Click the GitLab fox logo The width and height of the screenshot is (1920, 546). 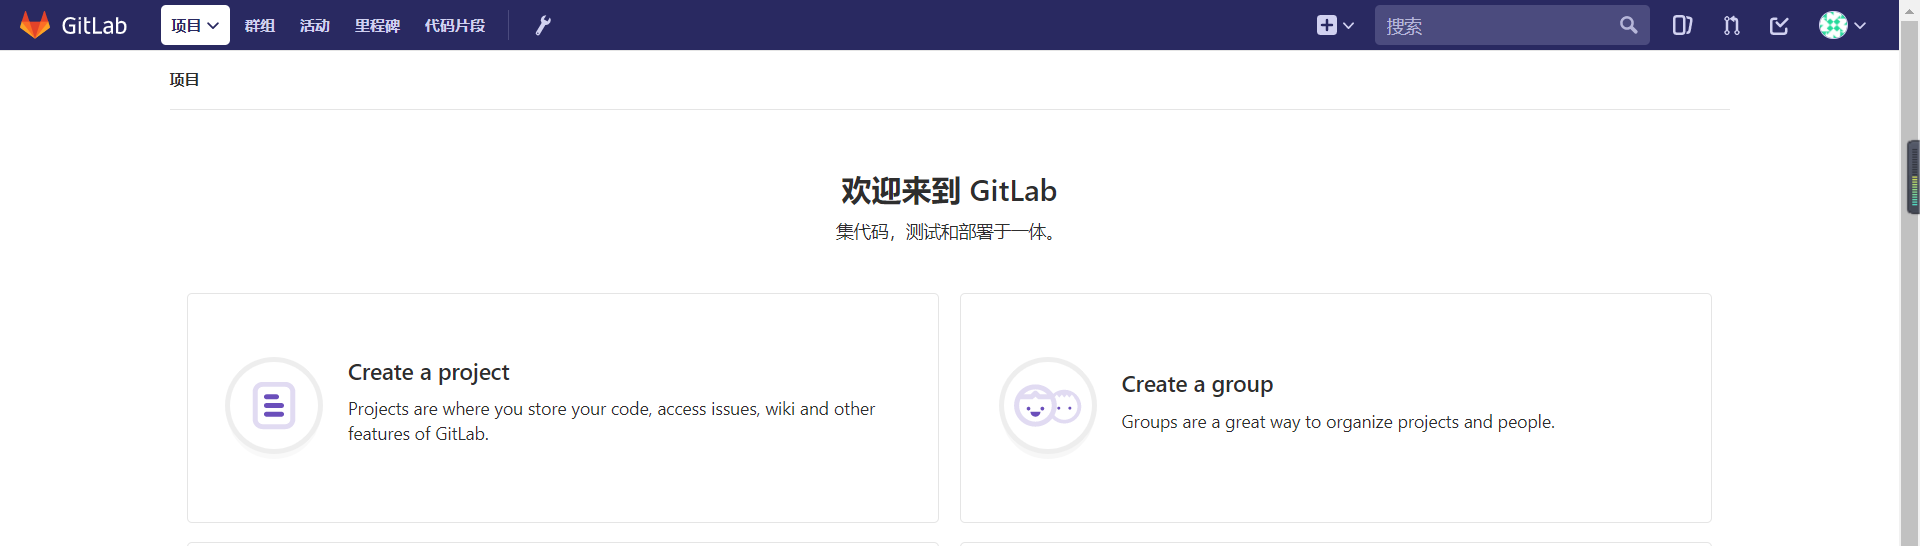click(35, 25)
